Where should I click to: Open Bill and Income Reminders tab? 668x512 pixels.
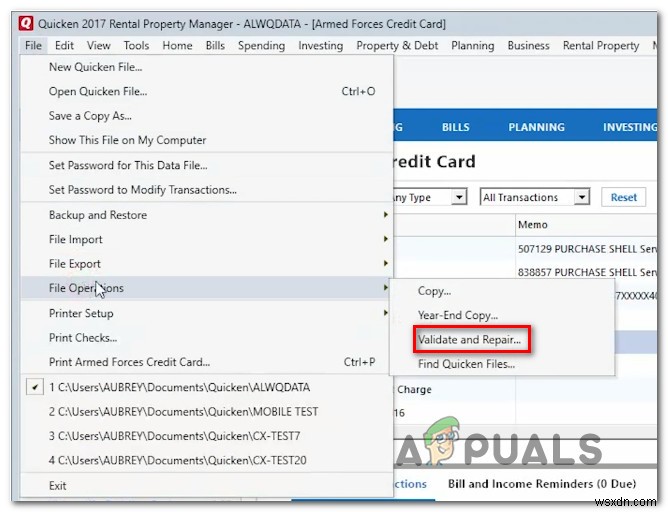click(x=542, y=484)
